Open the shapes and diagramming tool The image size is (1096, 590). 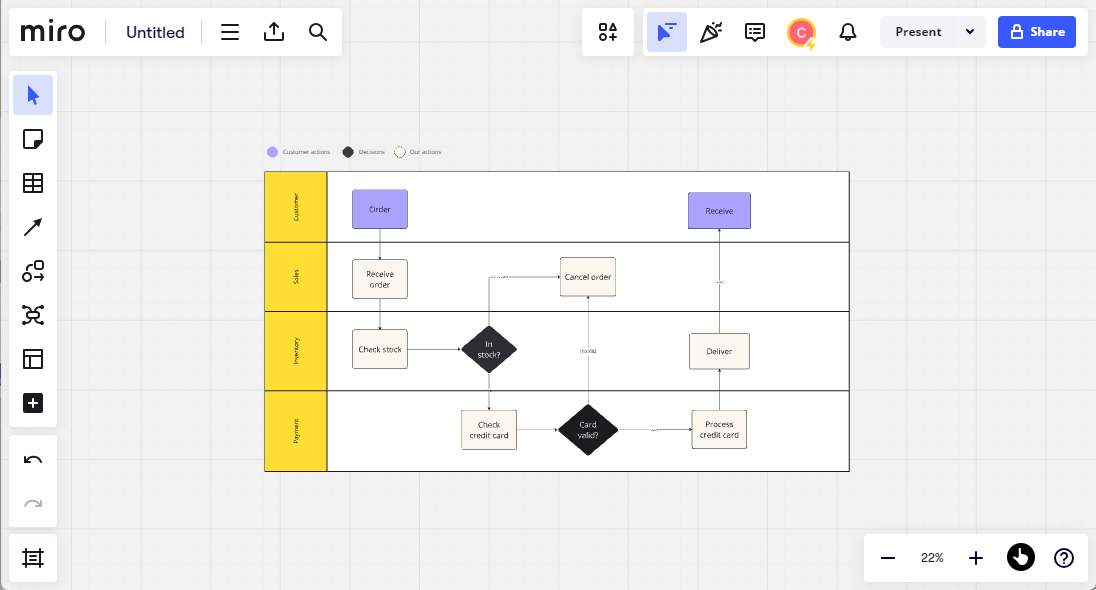pos(33,271)
